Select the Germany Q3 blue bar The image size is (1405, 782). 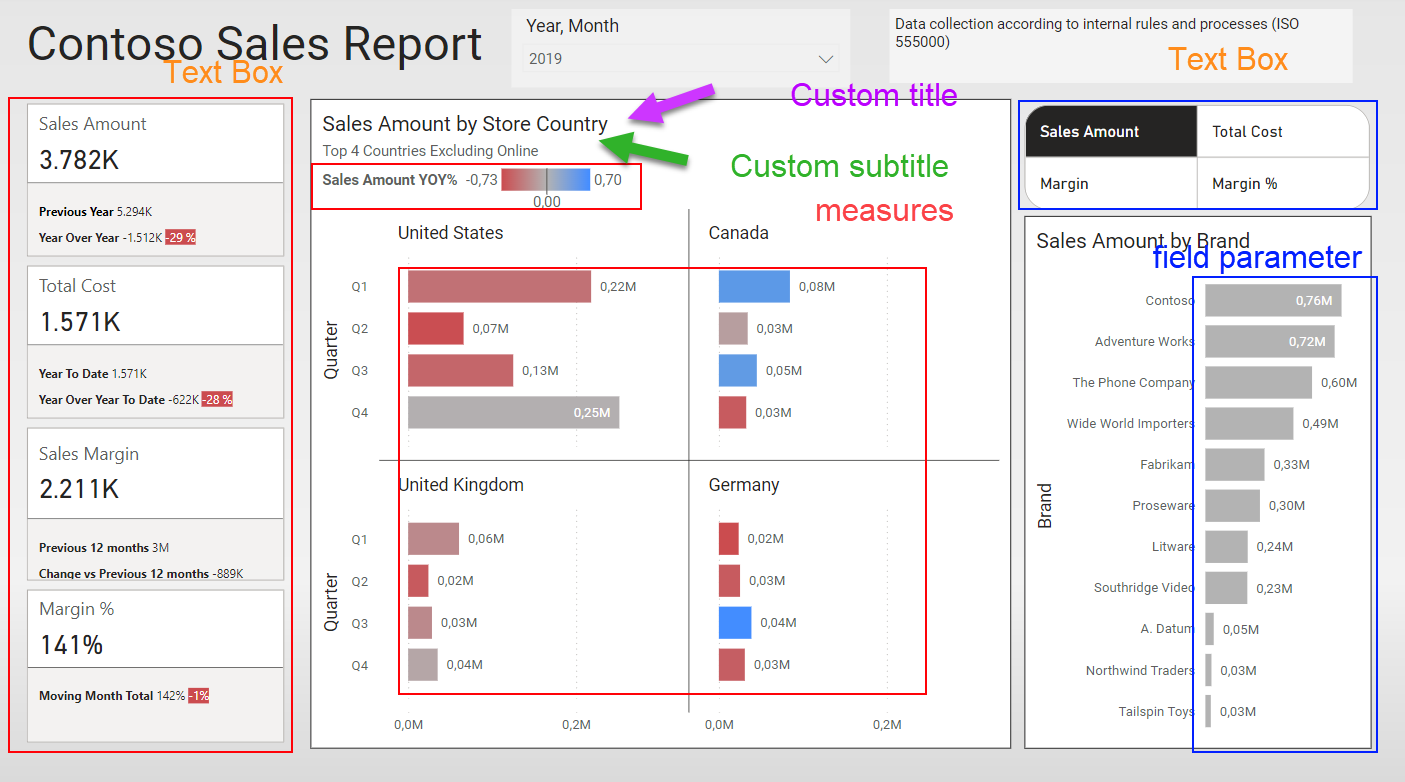(x=735, y=623)
